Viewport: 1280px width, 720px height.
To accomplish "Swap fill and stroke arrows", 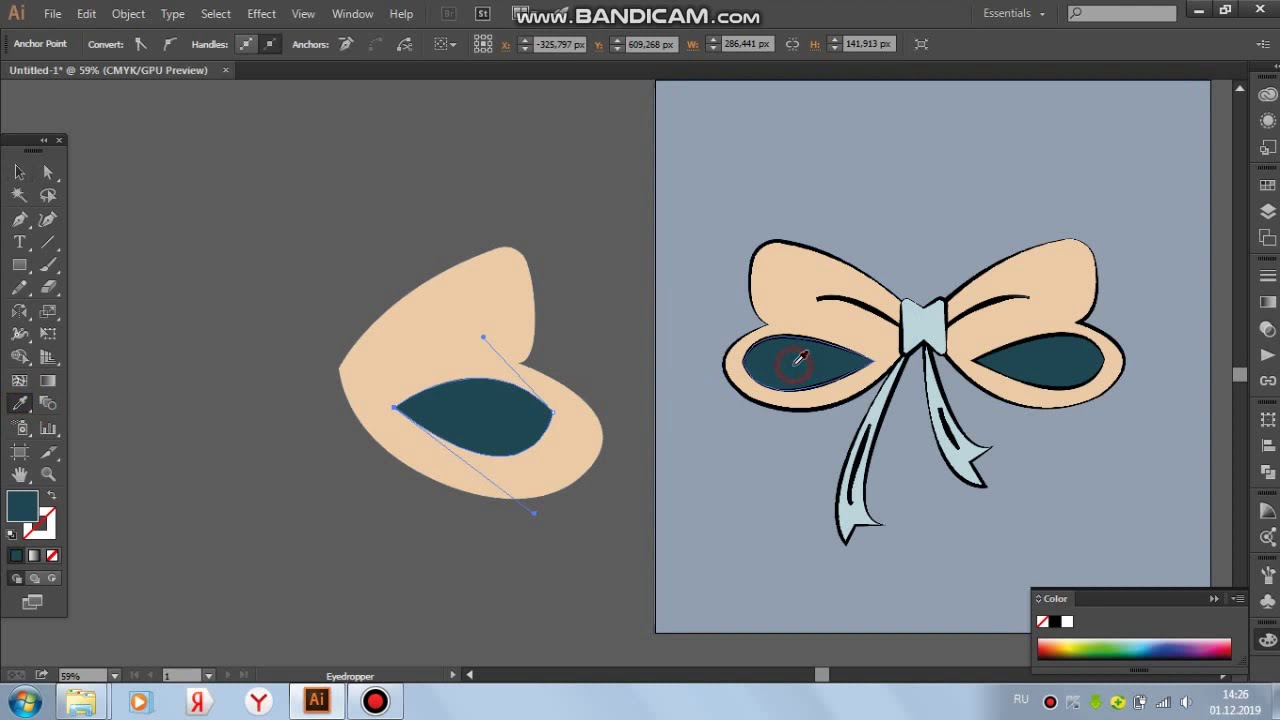I will (51, 496).
